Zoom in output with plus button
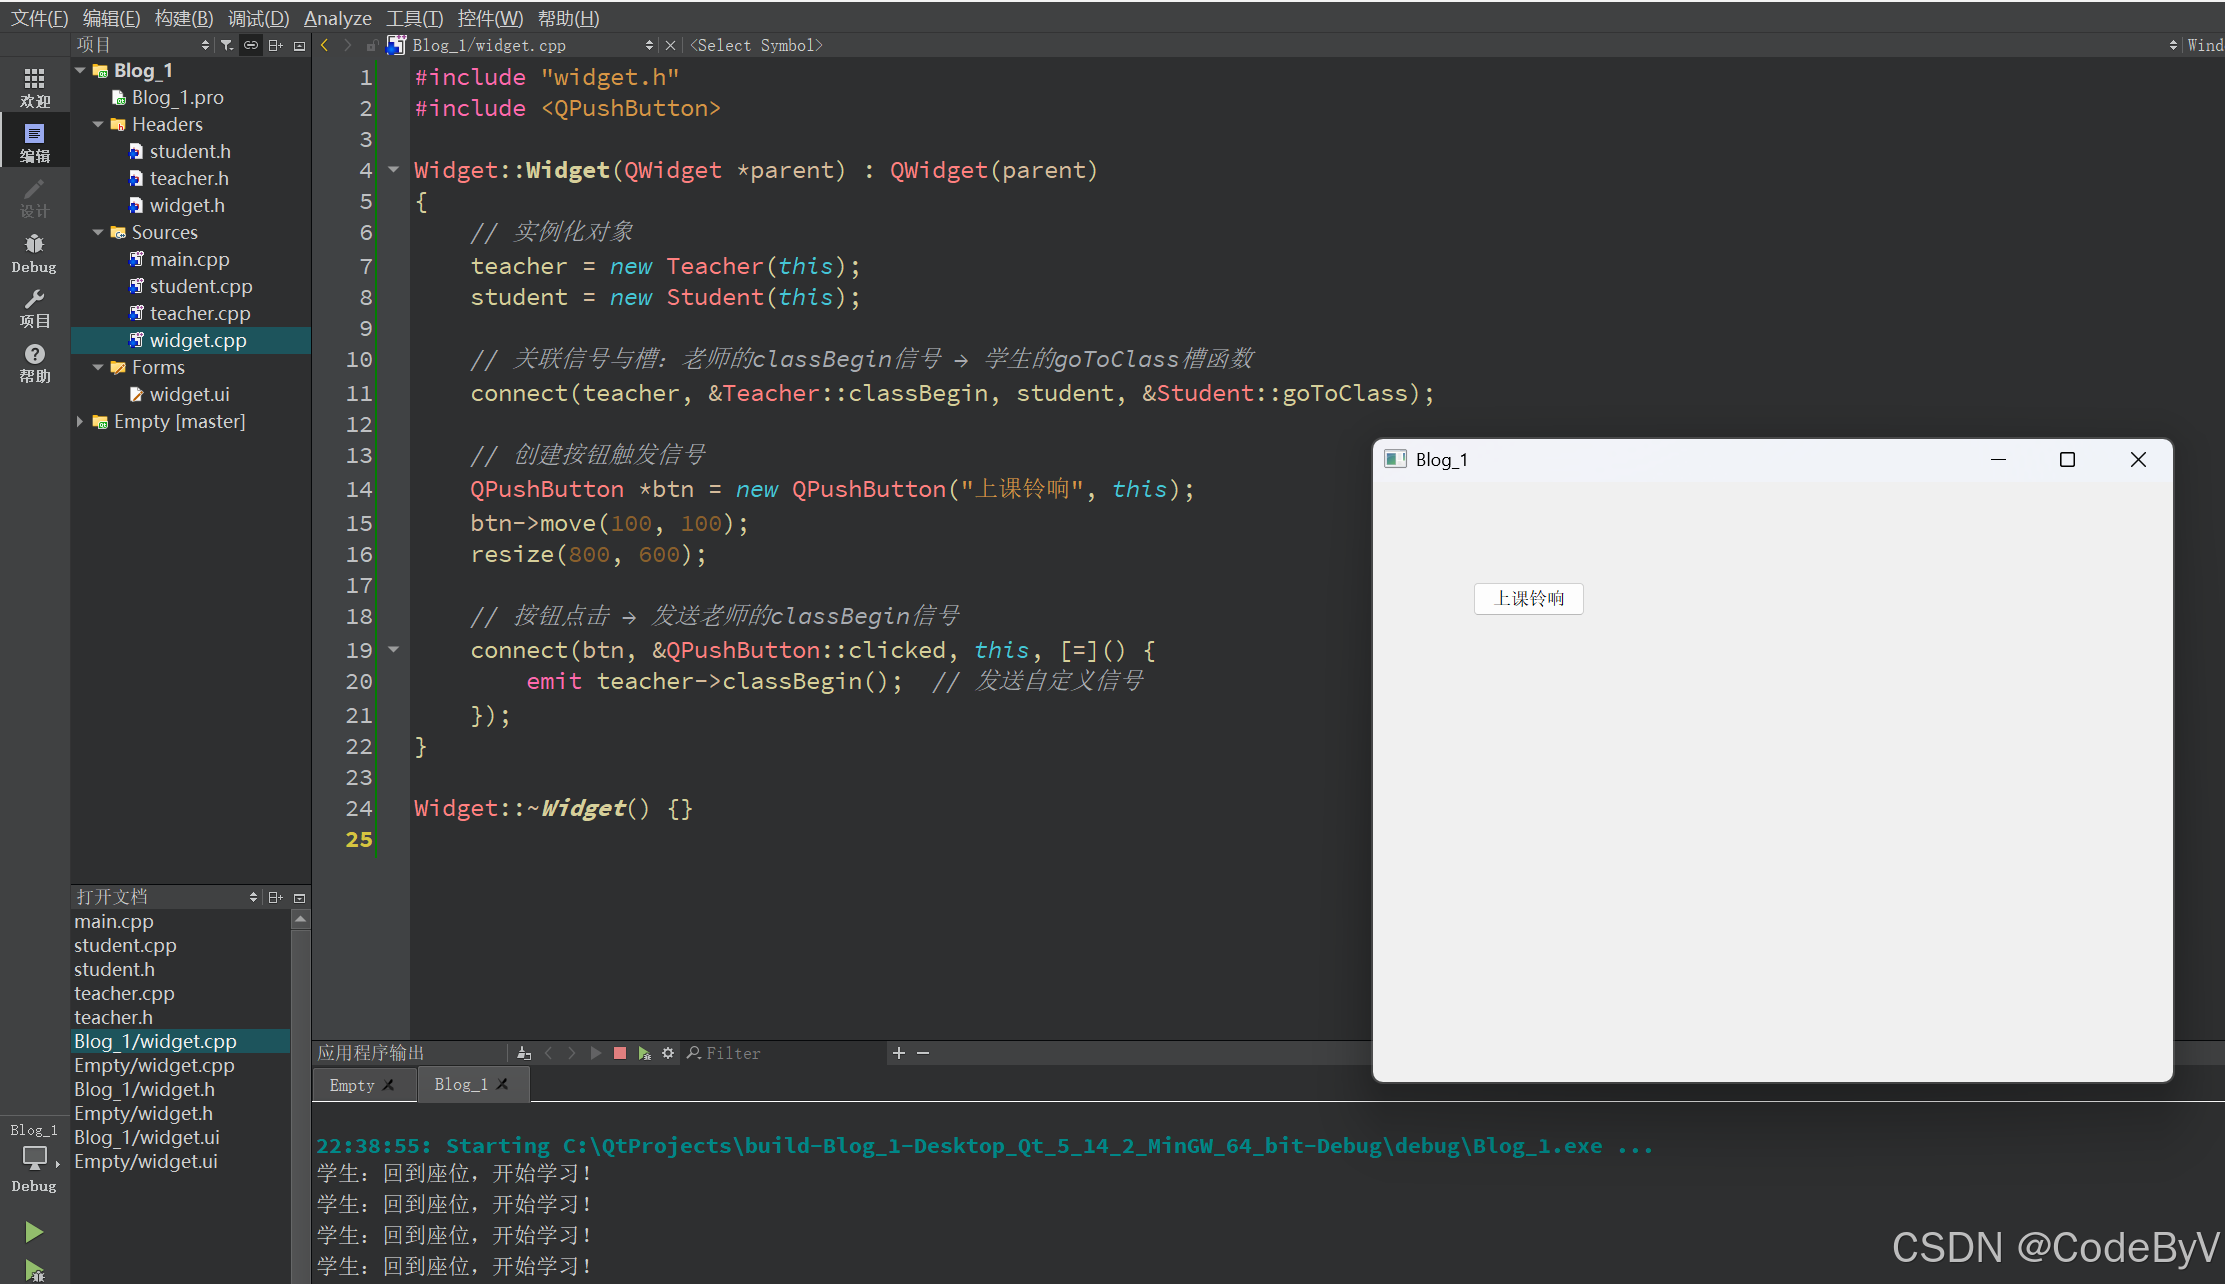The image size is (2225, 1284). point(898,1053)
